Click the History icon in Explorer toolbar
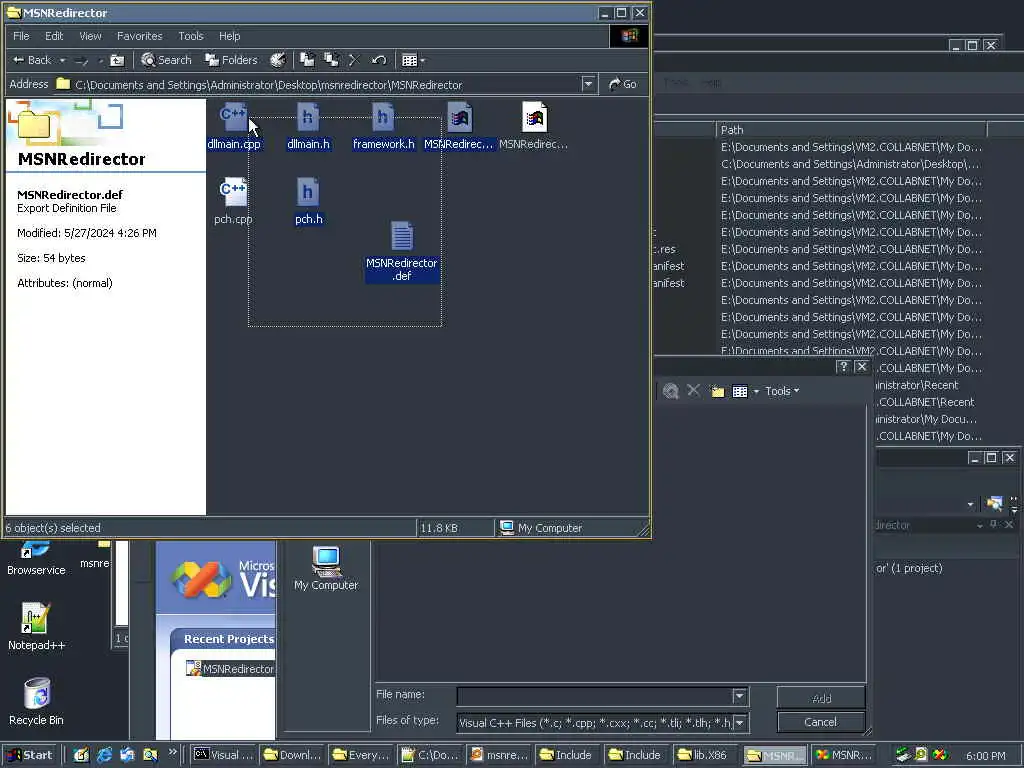 (278, 61)
